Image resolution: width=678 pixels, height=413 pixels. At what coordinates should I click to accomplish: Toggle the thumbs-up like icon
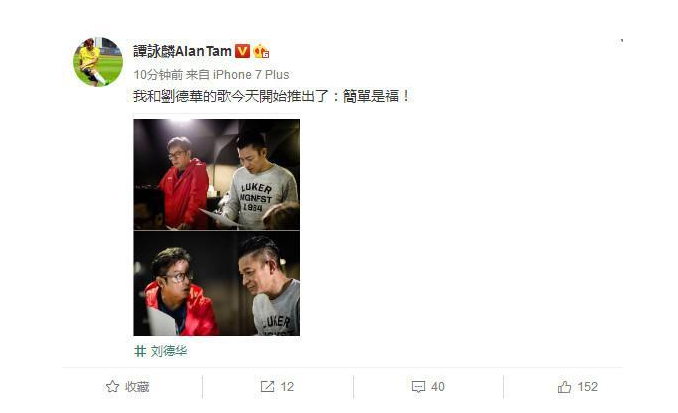coord(564,387)
